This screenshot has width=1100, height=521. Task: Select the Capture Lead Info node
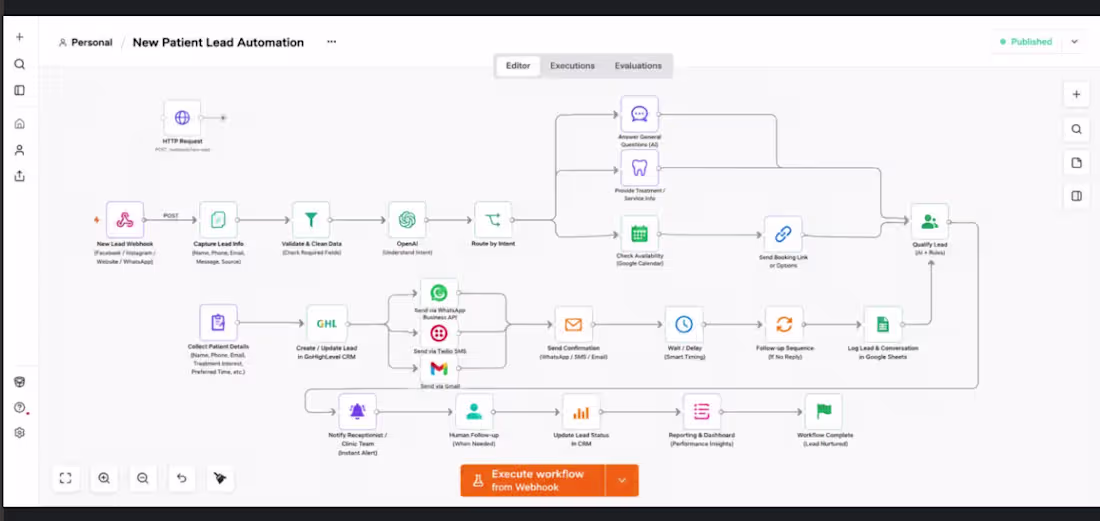pos(218,219)
